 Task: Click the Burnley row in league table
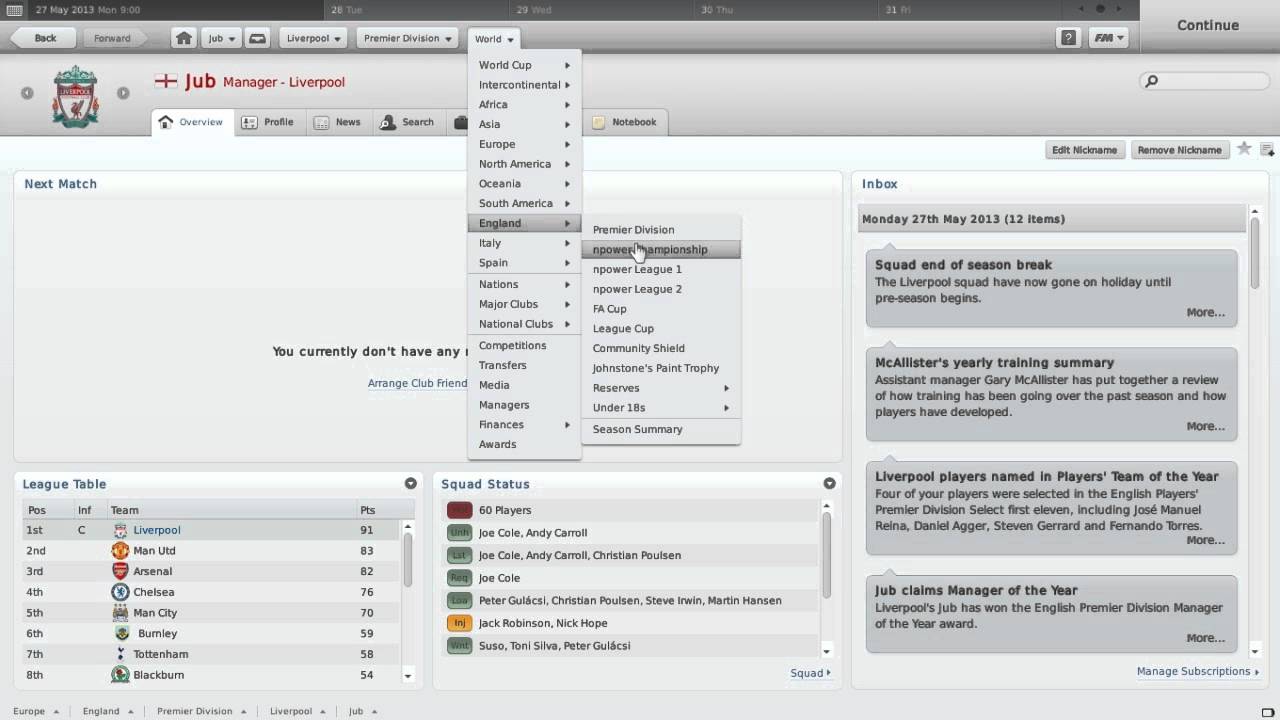point(211,633)
